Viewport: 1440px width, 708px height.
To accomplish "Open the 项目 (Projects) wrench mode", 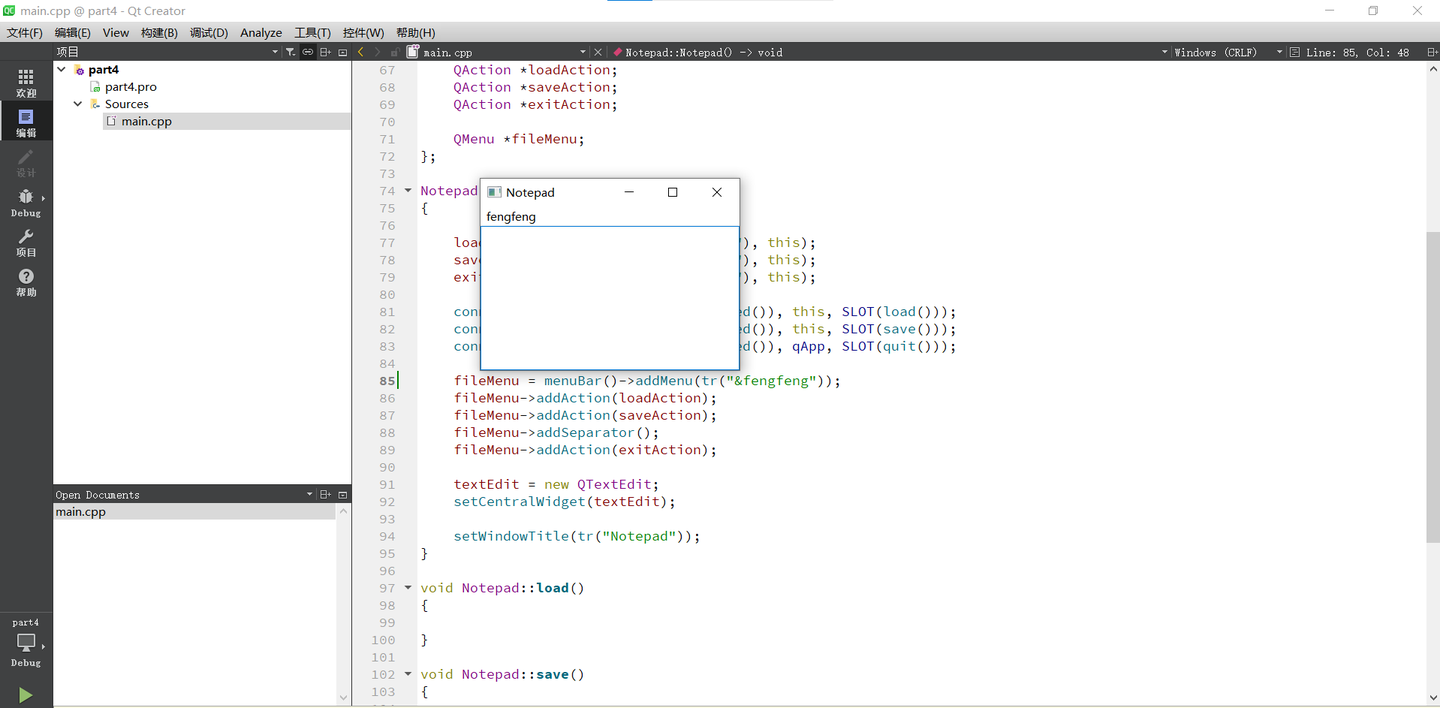I will (x=26, y=243).
